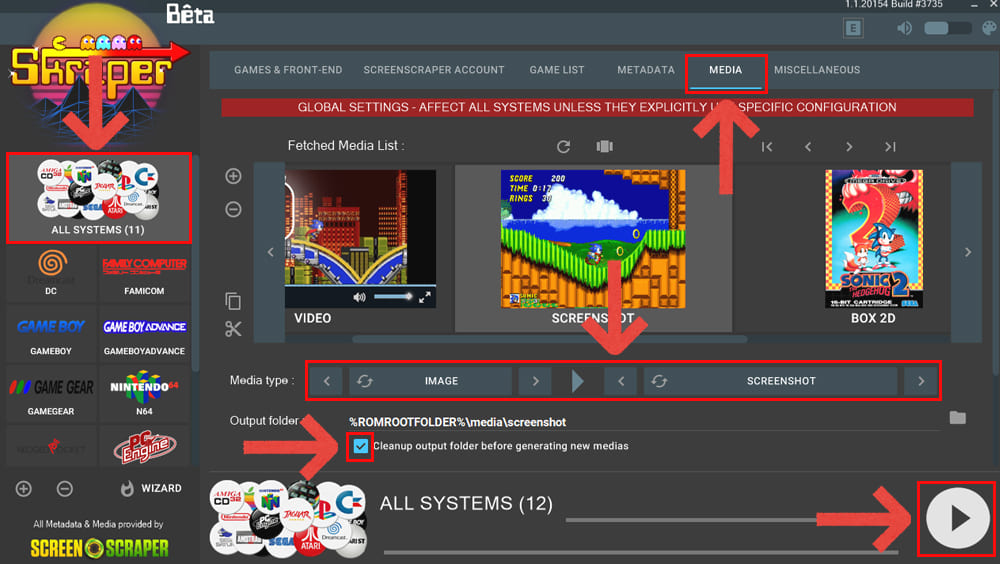Add a media entry with plus icon
1000x564 pixels.
tap(233, 176)
